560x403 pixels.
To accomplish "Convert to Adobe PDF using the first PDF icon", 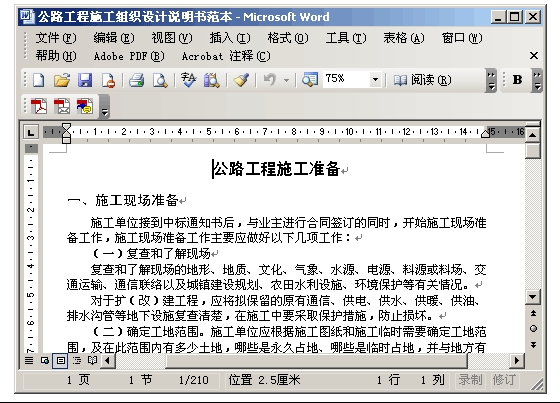I will point(39,106).
